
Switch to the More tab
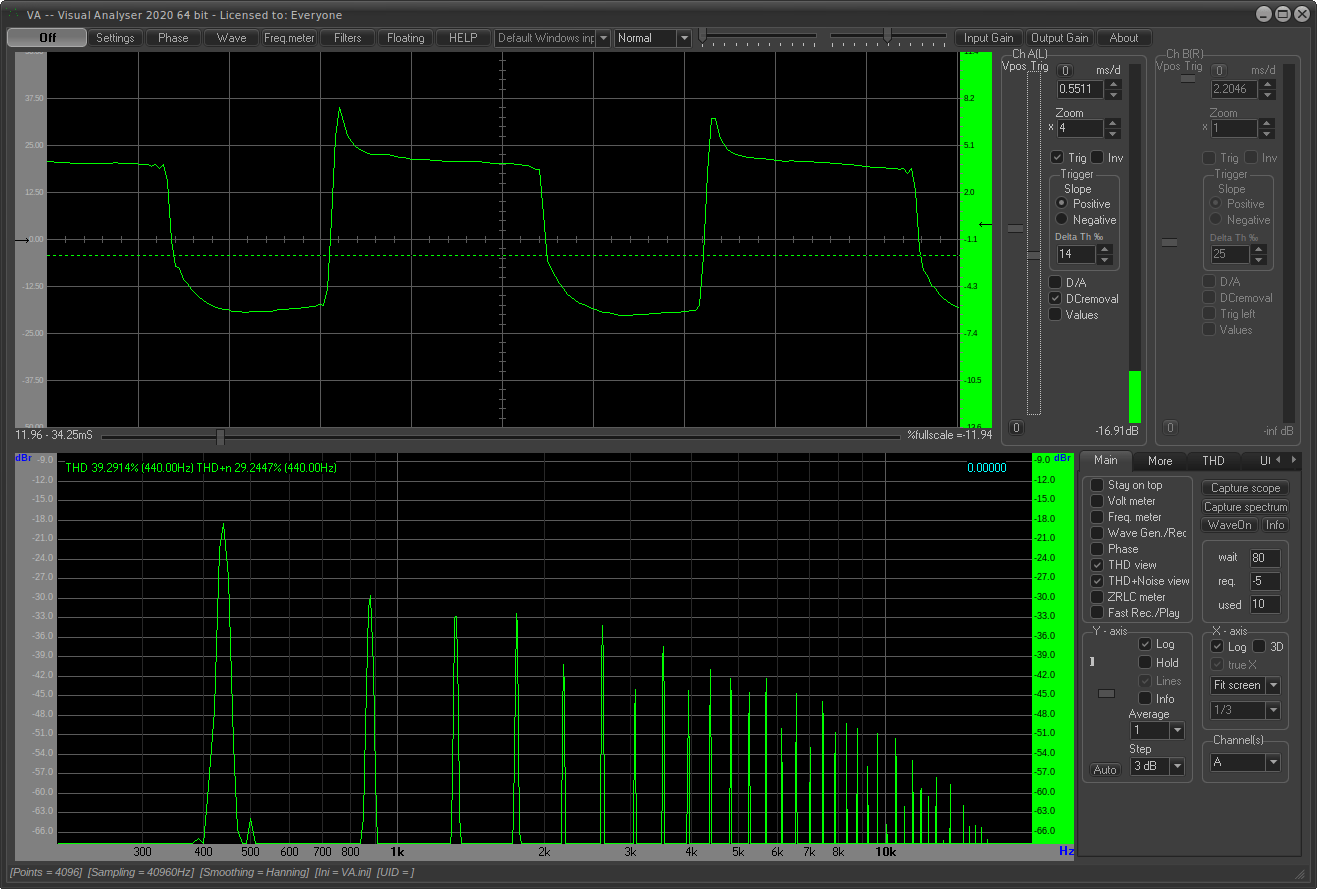click(1160, 461)
